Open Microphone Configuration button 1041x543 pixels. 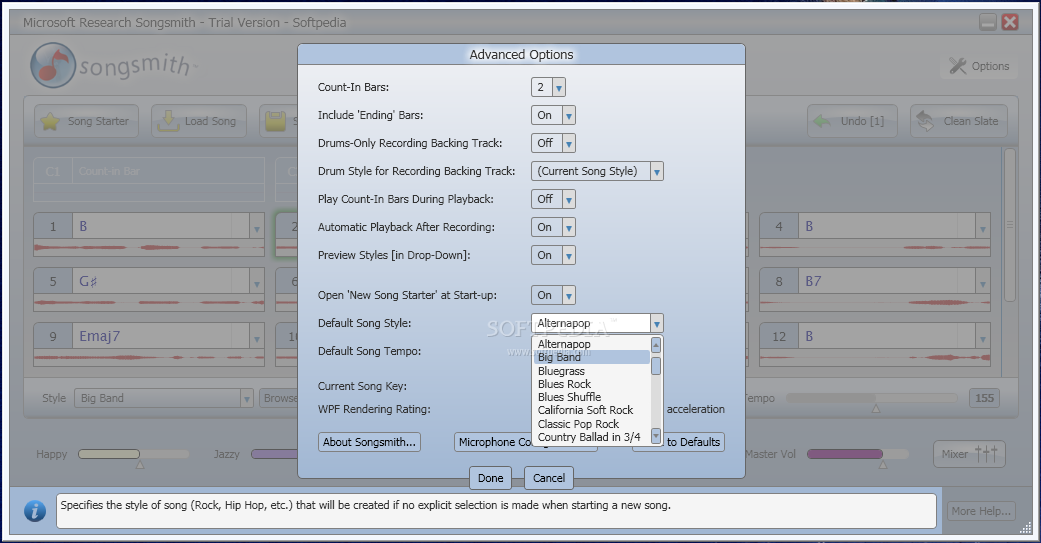[x=494, y=442]
